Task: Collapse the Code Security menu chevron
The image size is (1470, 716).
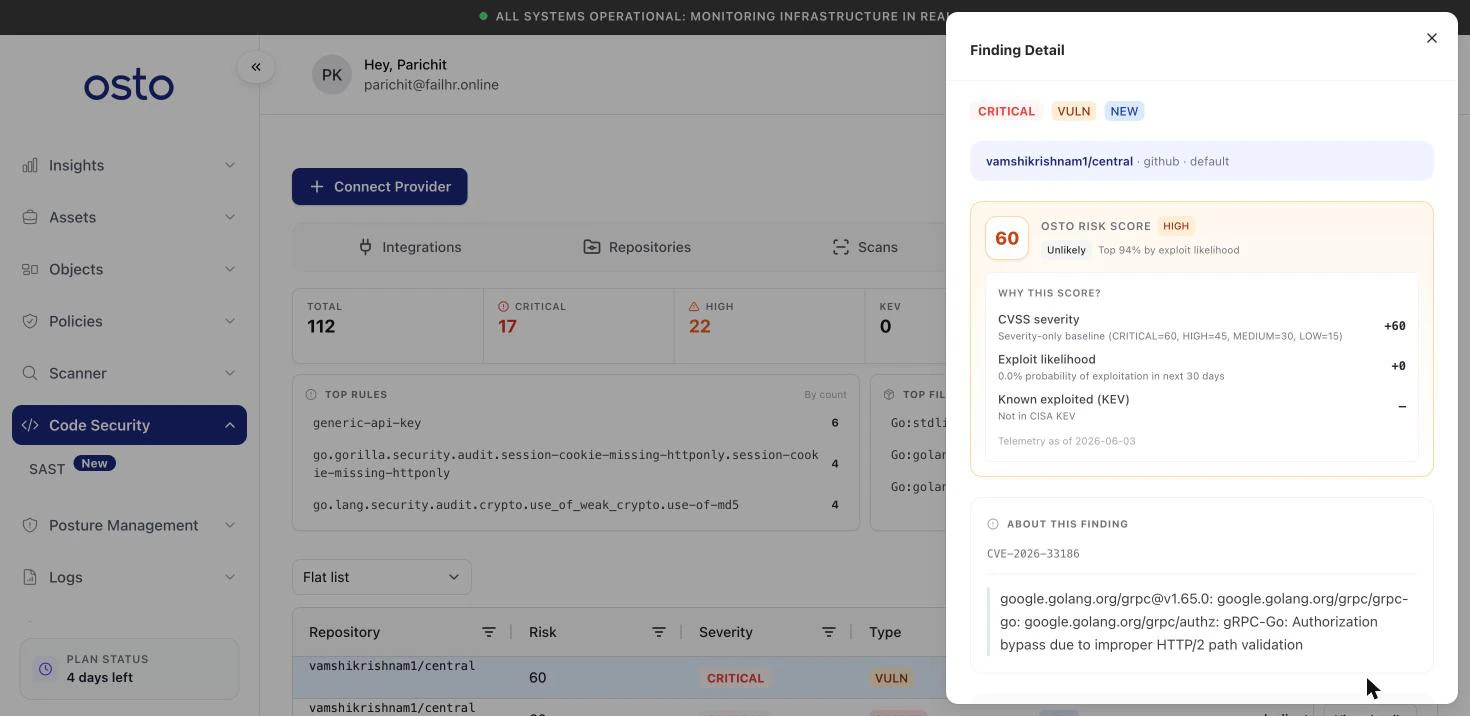Action: pyautogui.click(x=230, y=425)
